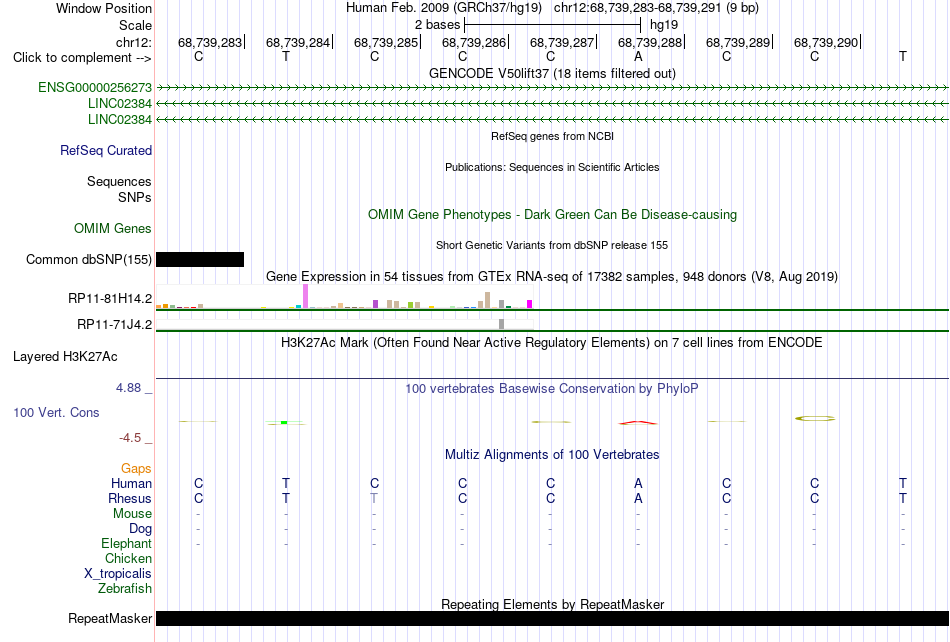Click the '2 bases' scale label
The width and height of the screenshot is (950, 642).
437,25
